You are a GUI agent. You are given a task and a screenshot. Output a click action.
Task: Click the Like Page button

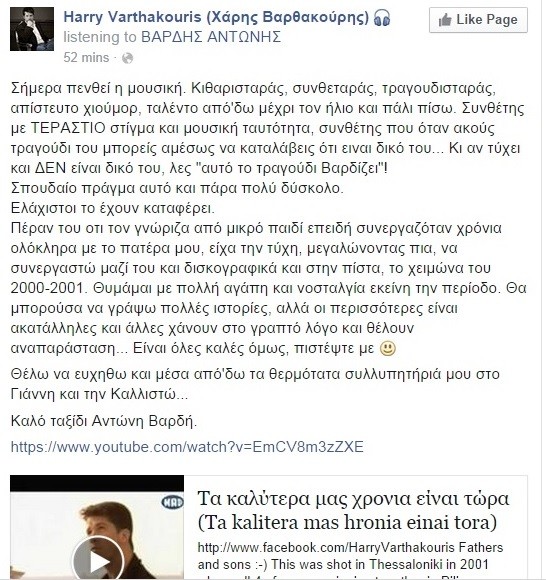(x=478, y=20)
